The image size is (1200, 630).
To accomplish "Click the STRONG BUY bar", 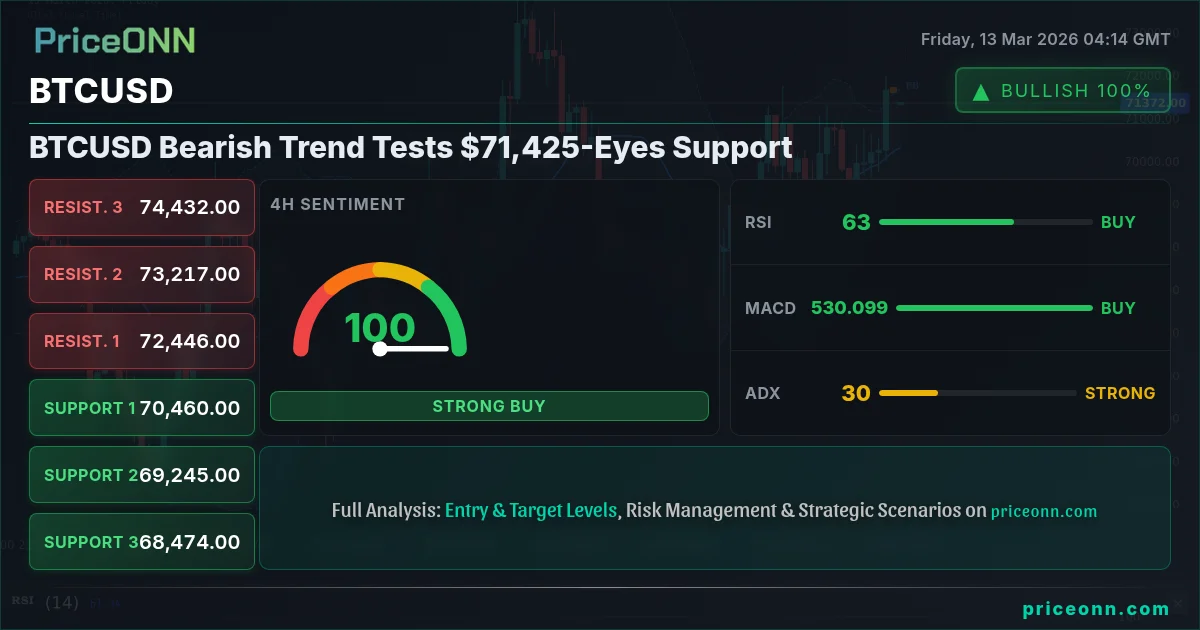I will [489, 406].
